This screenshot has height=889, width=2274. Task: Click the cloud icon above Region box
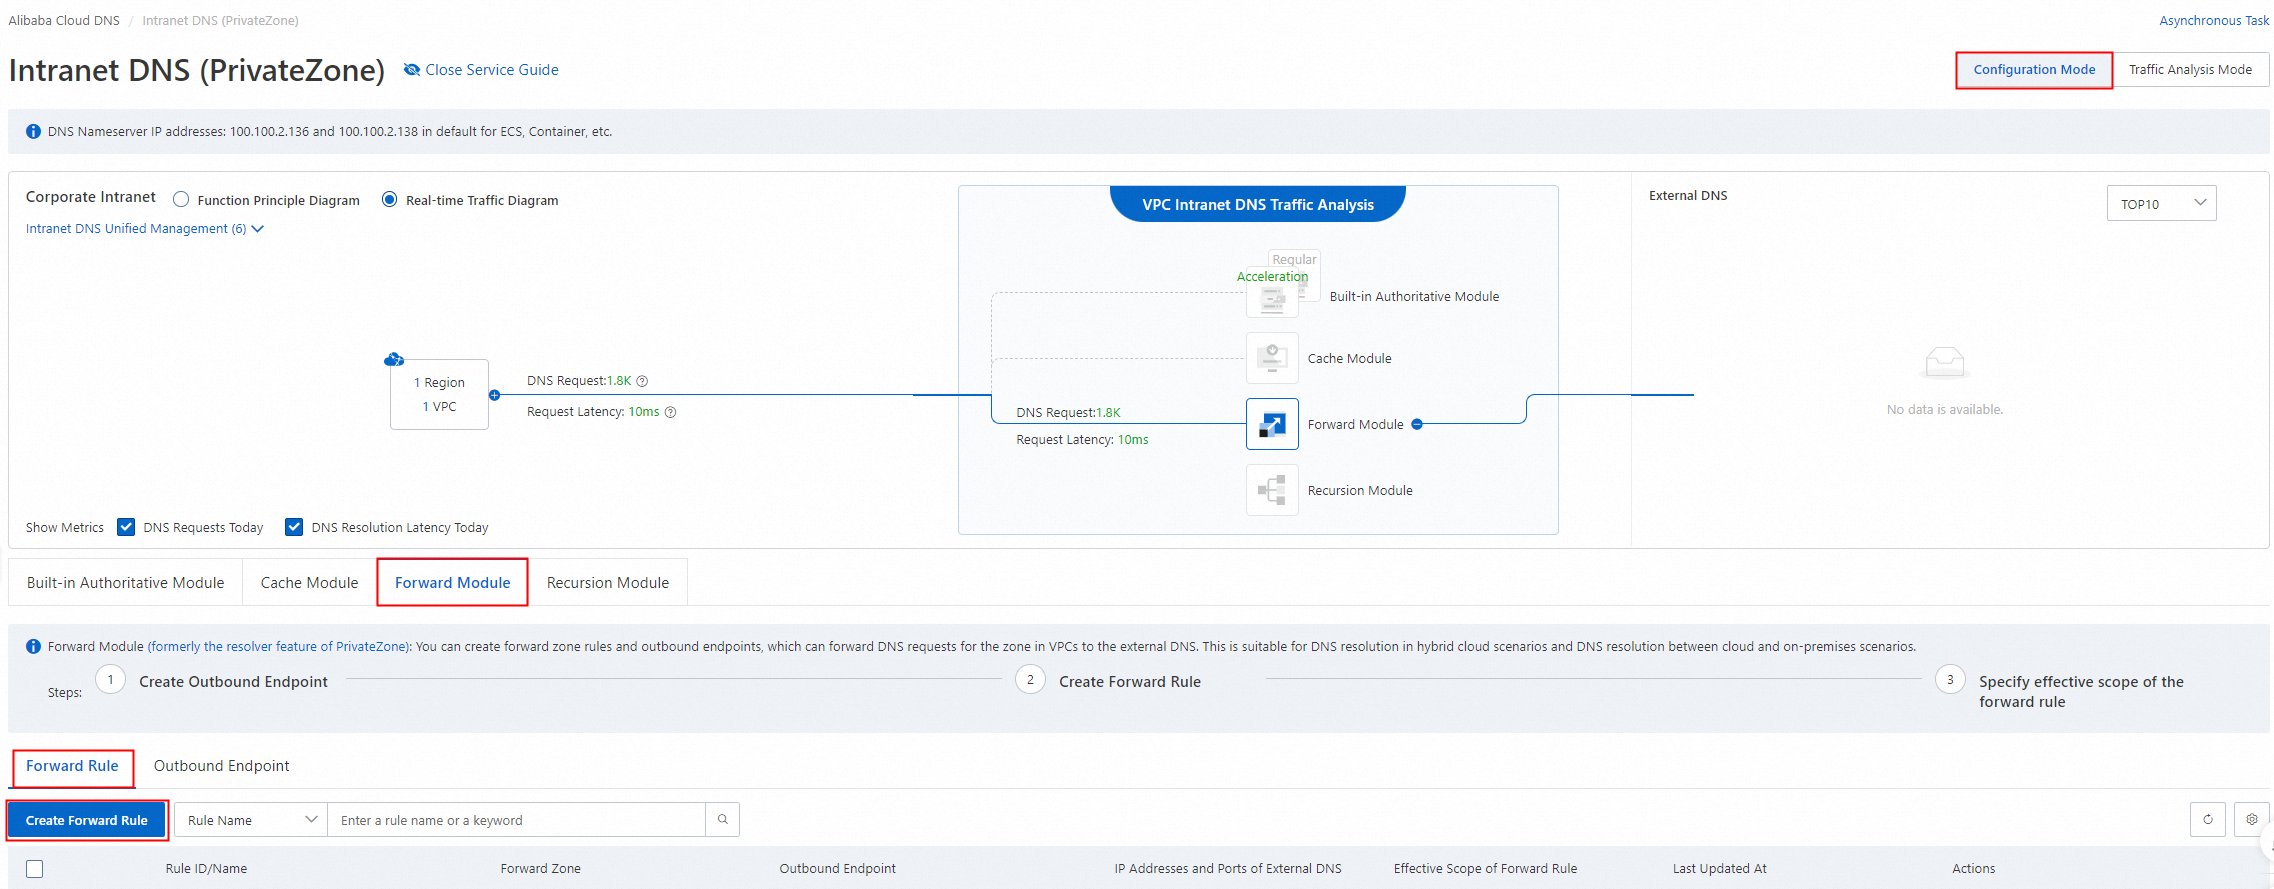(x=394, y=359)
